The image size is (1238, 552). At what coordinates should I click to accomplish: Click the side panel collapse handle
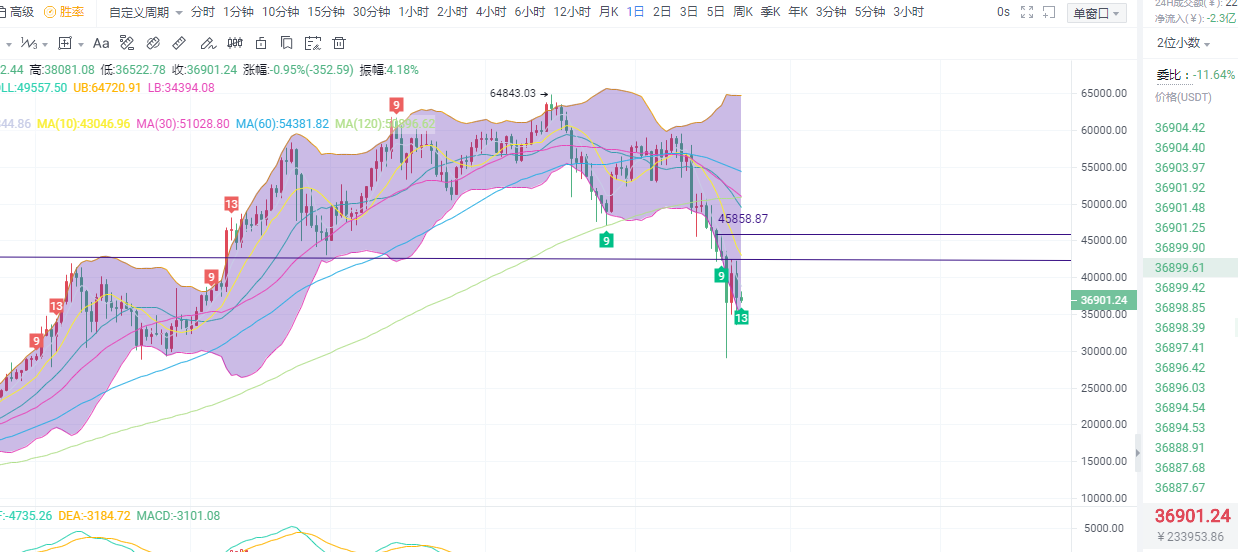(x=1137, y=452)
